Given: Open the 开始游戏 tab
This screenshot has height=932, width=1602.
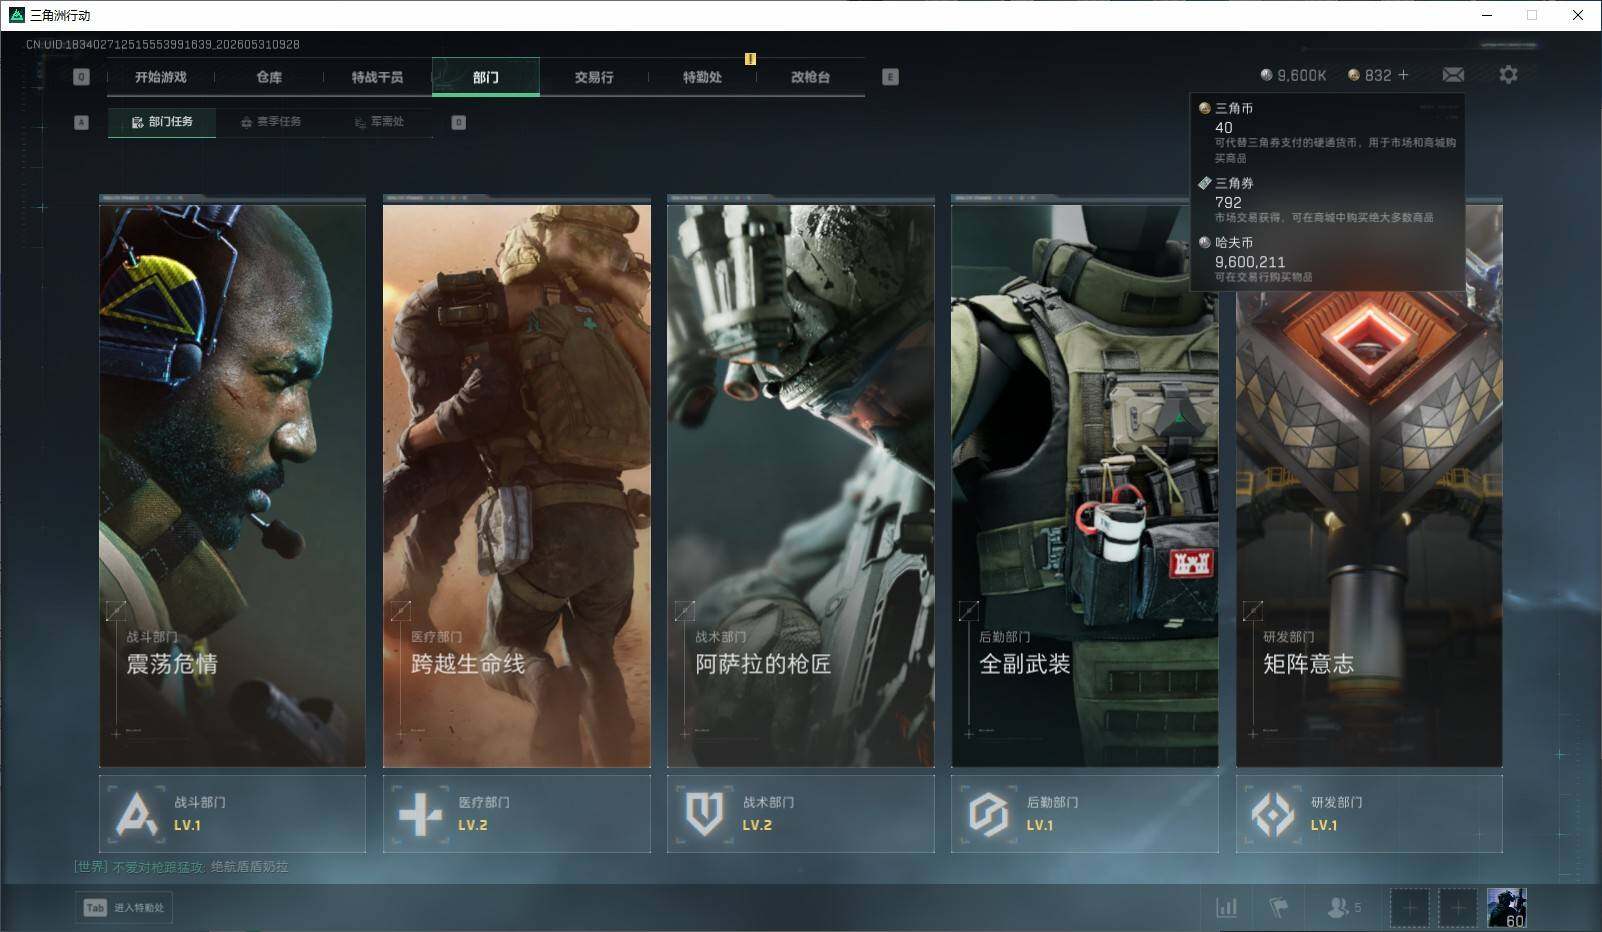Looking at the screenshot, I should coord(161,77).
